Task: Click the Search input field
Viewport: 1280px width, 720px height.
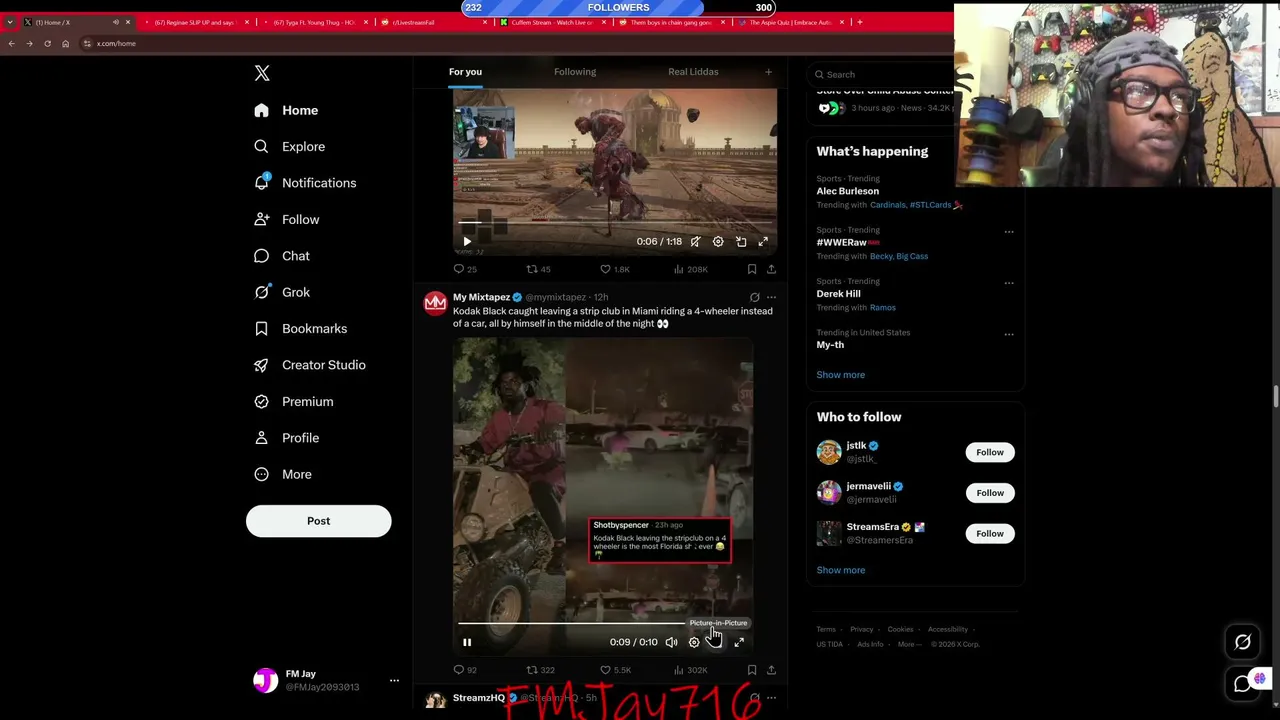Action: (880, 74)
